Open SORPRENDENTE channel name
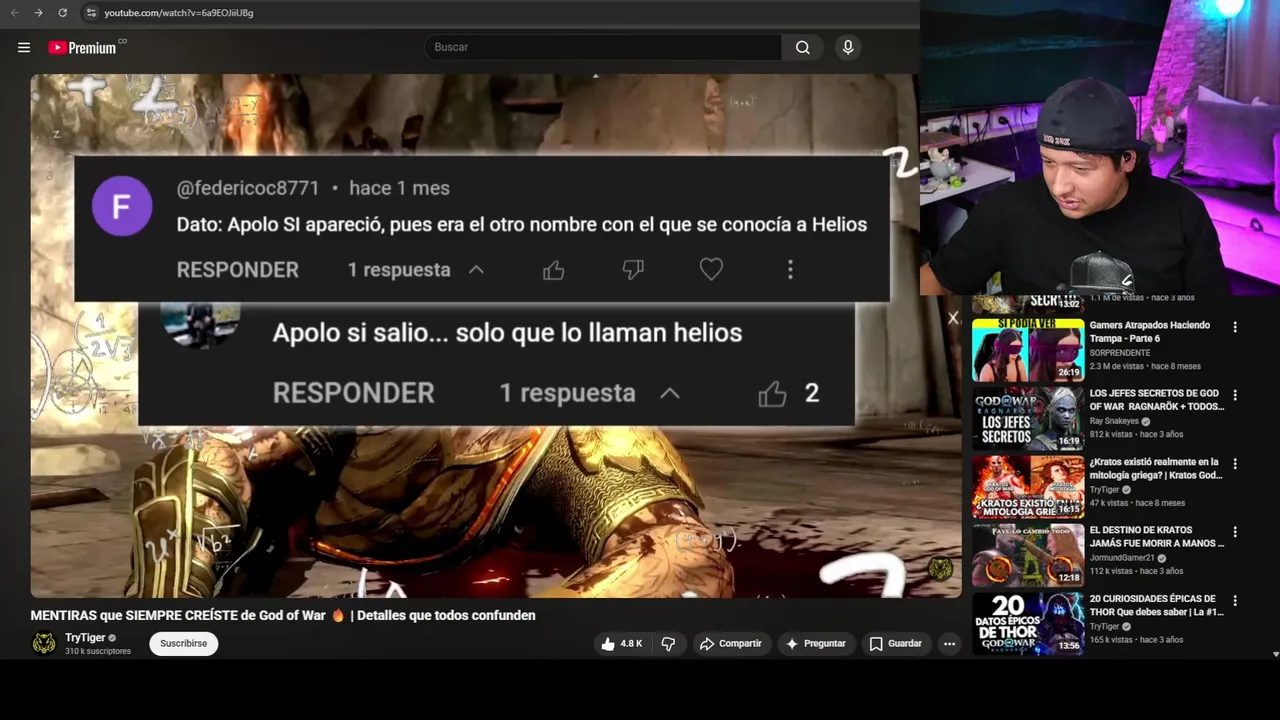 click(x=1119, y=353)
